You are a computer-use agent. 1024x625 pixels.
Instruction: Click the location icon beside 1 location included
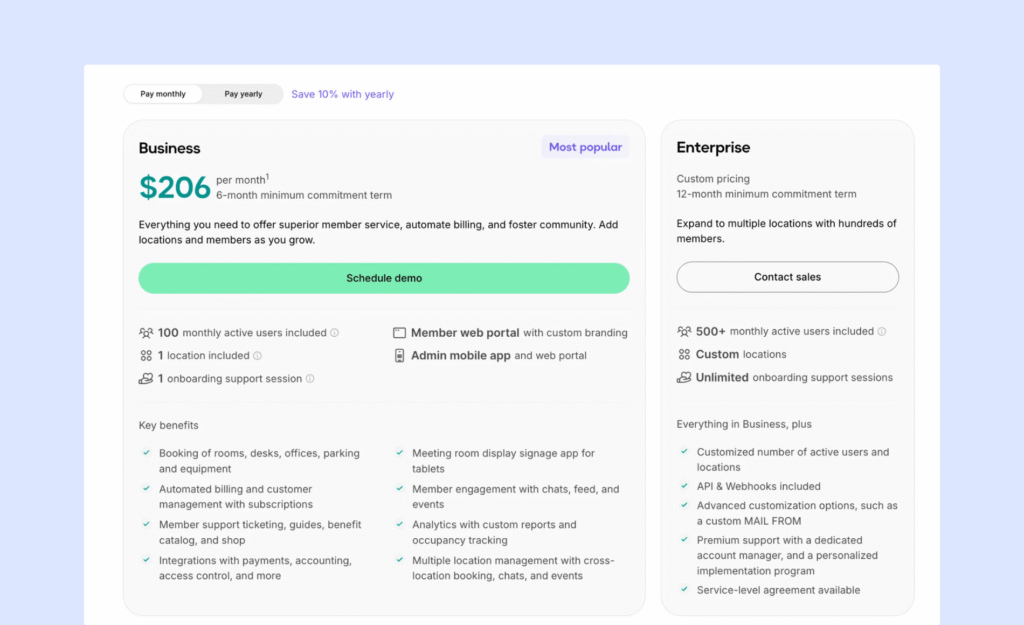[146, 356]
